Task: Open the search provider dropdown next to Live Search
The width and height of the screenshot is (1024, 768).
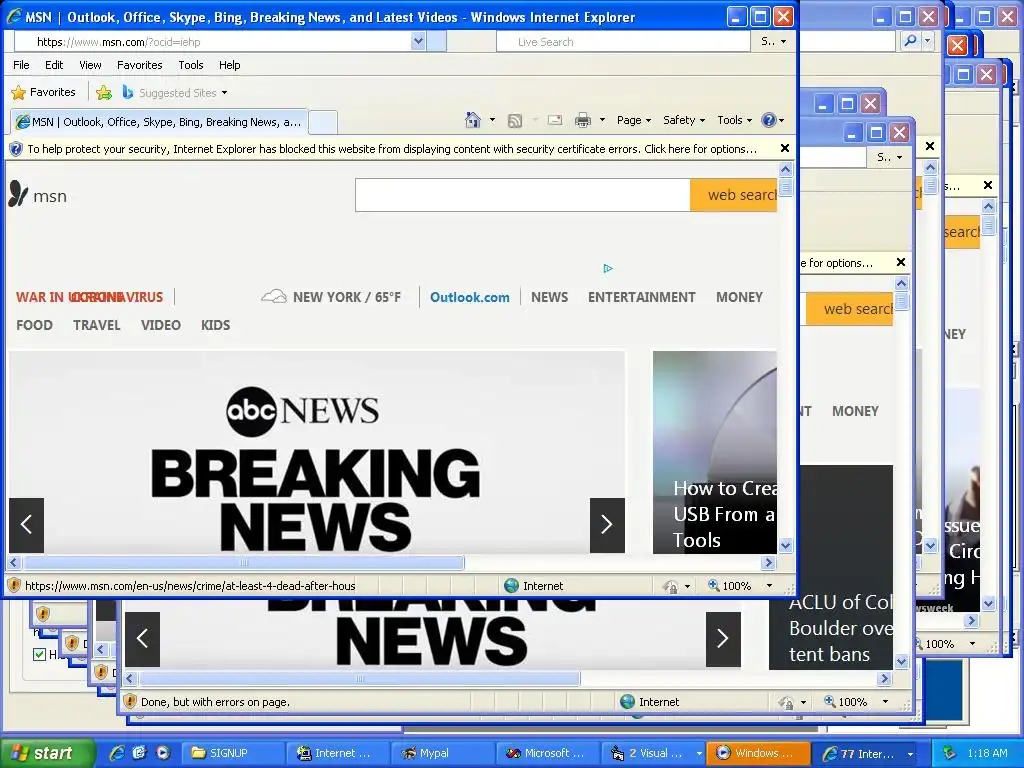Action: [x=784, y=42]
